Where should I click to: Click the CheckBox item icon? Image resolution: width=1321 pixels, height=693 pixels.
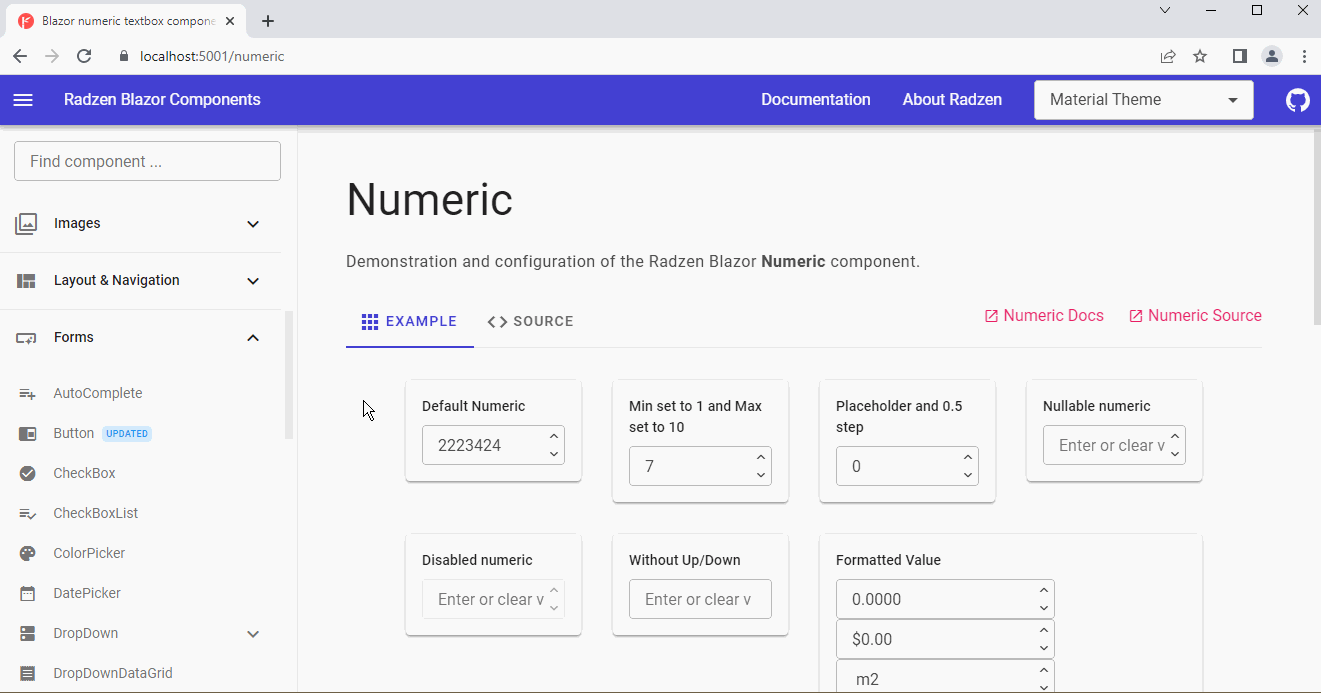28,474
